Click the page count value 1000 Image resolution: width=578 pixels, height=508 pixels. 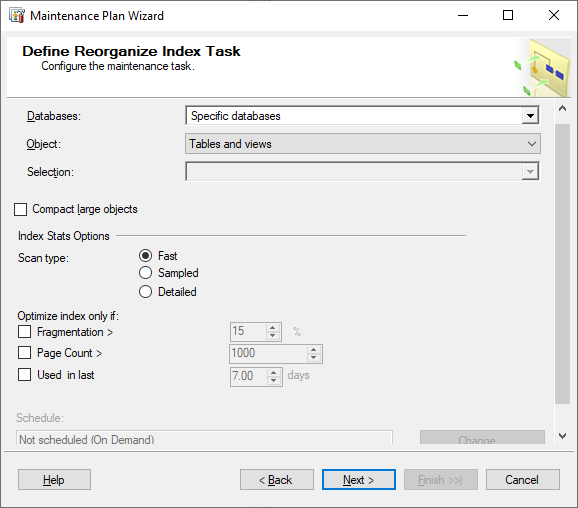coord(268,353)
